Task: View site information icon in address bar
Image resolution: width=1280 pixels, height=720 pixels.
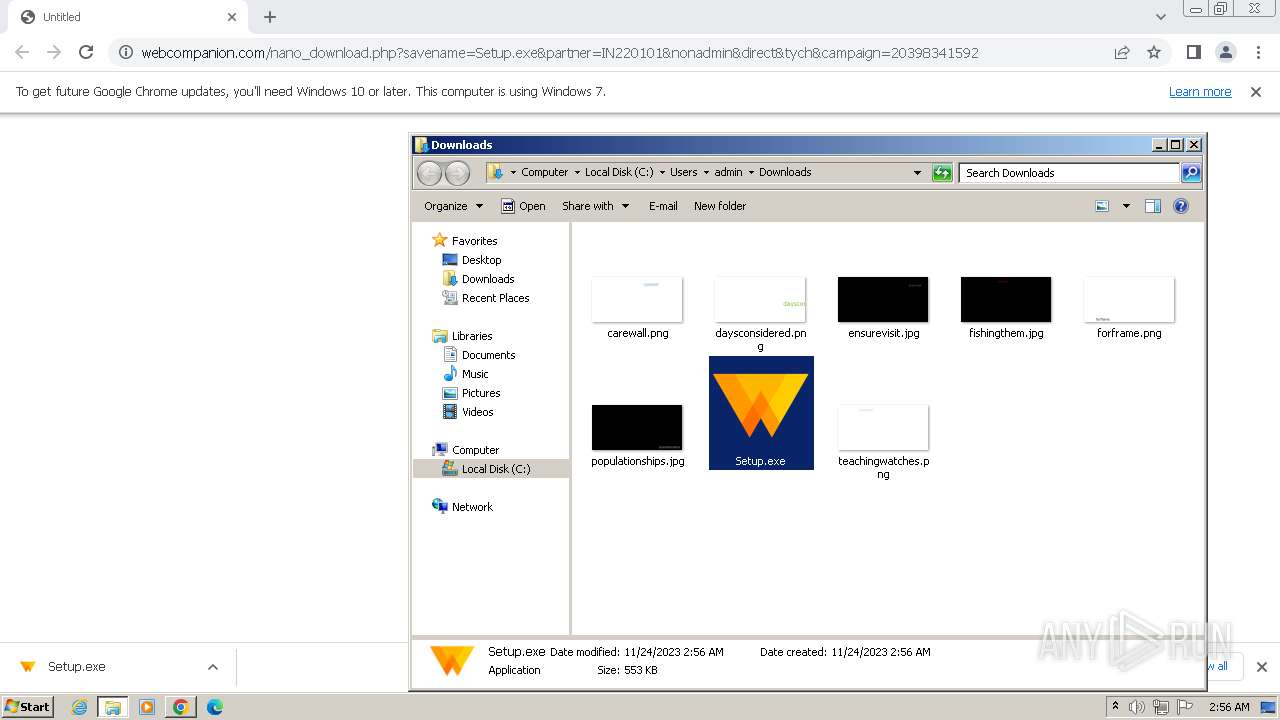Action: (125, 52)
